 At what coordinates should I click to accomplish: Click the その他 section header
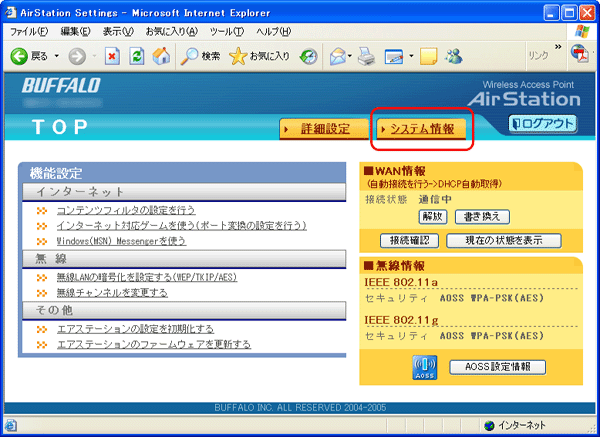tap(184, 310)
